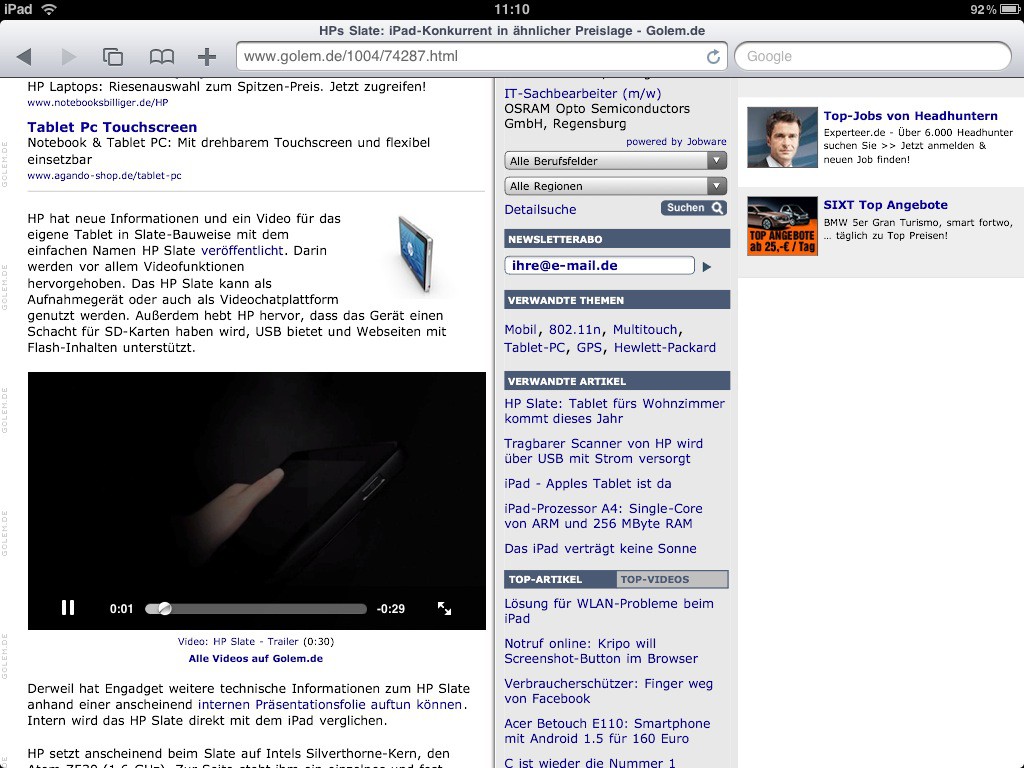Image resolution: width=1024 pixels, height=768 pixels.
Task: Go forward with the forward arrow
Action: click(x=68, y=56)
